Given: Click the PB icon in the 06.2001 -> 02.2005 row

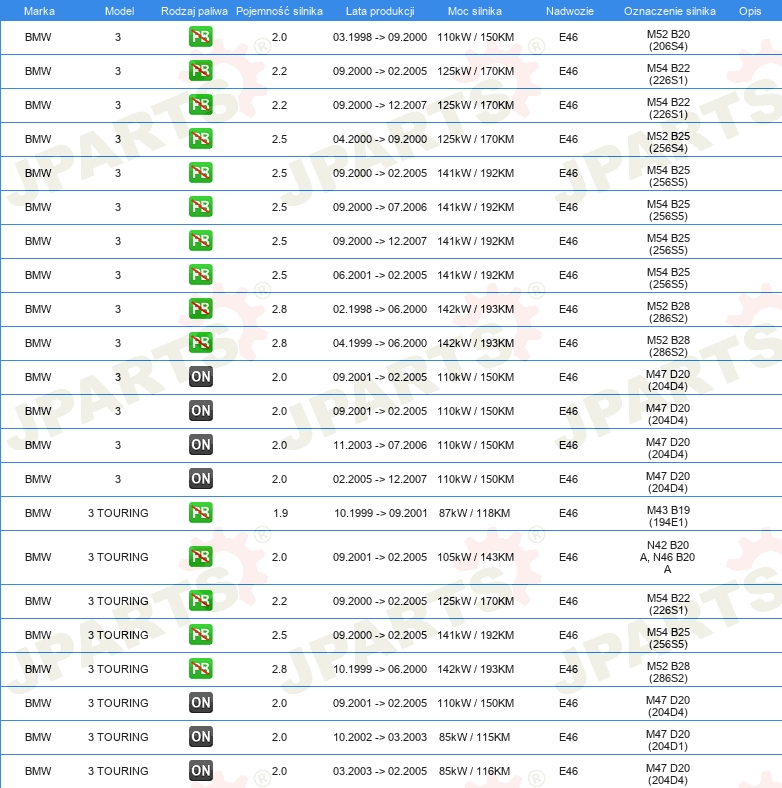Looking at the screenshot, I should (x=201, y=275).
